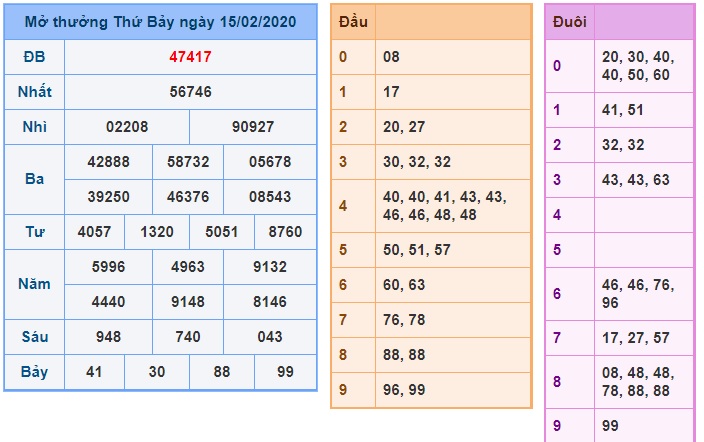The width and height of the screenshot is (704, 442).
Task: Select seventh prize number 99 in Bảy row
Action: point(285,372)
